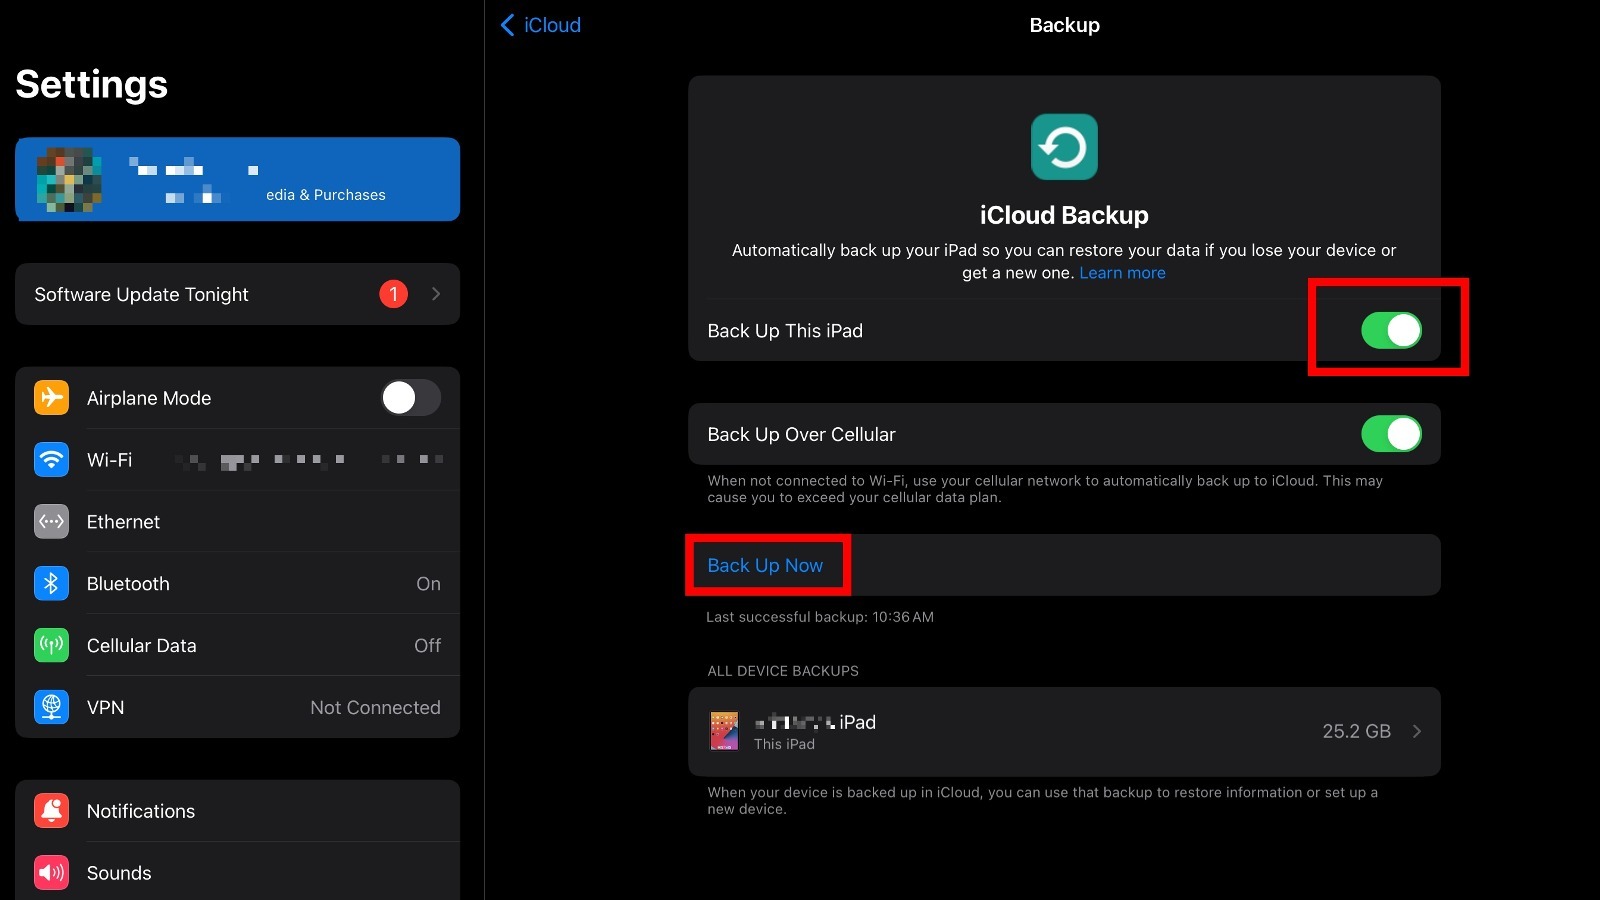
Task: Tap the VPN globe icon
Action: (51, 708)
